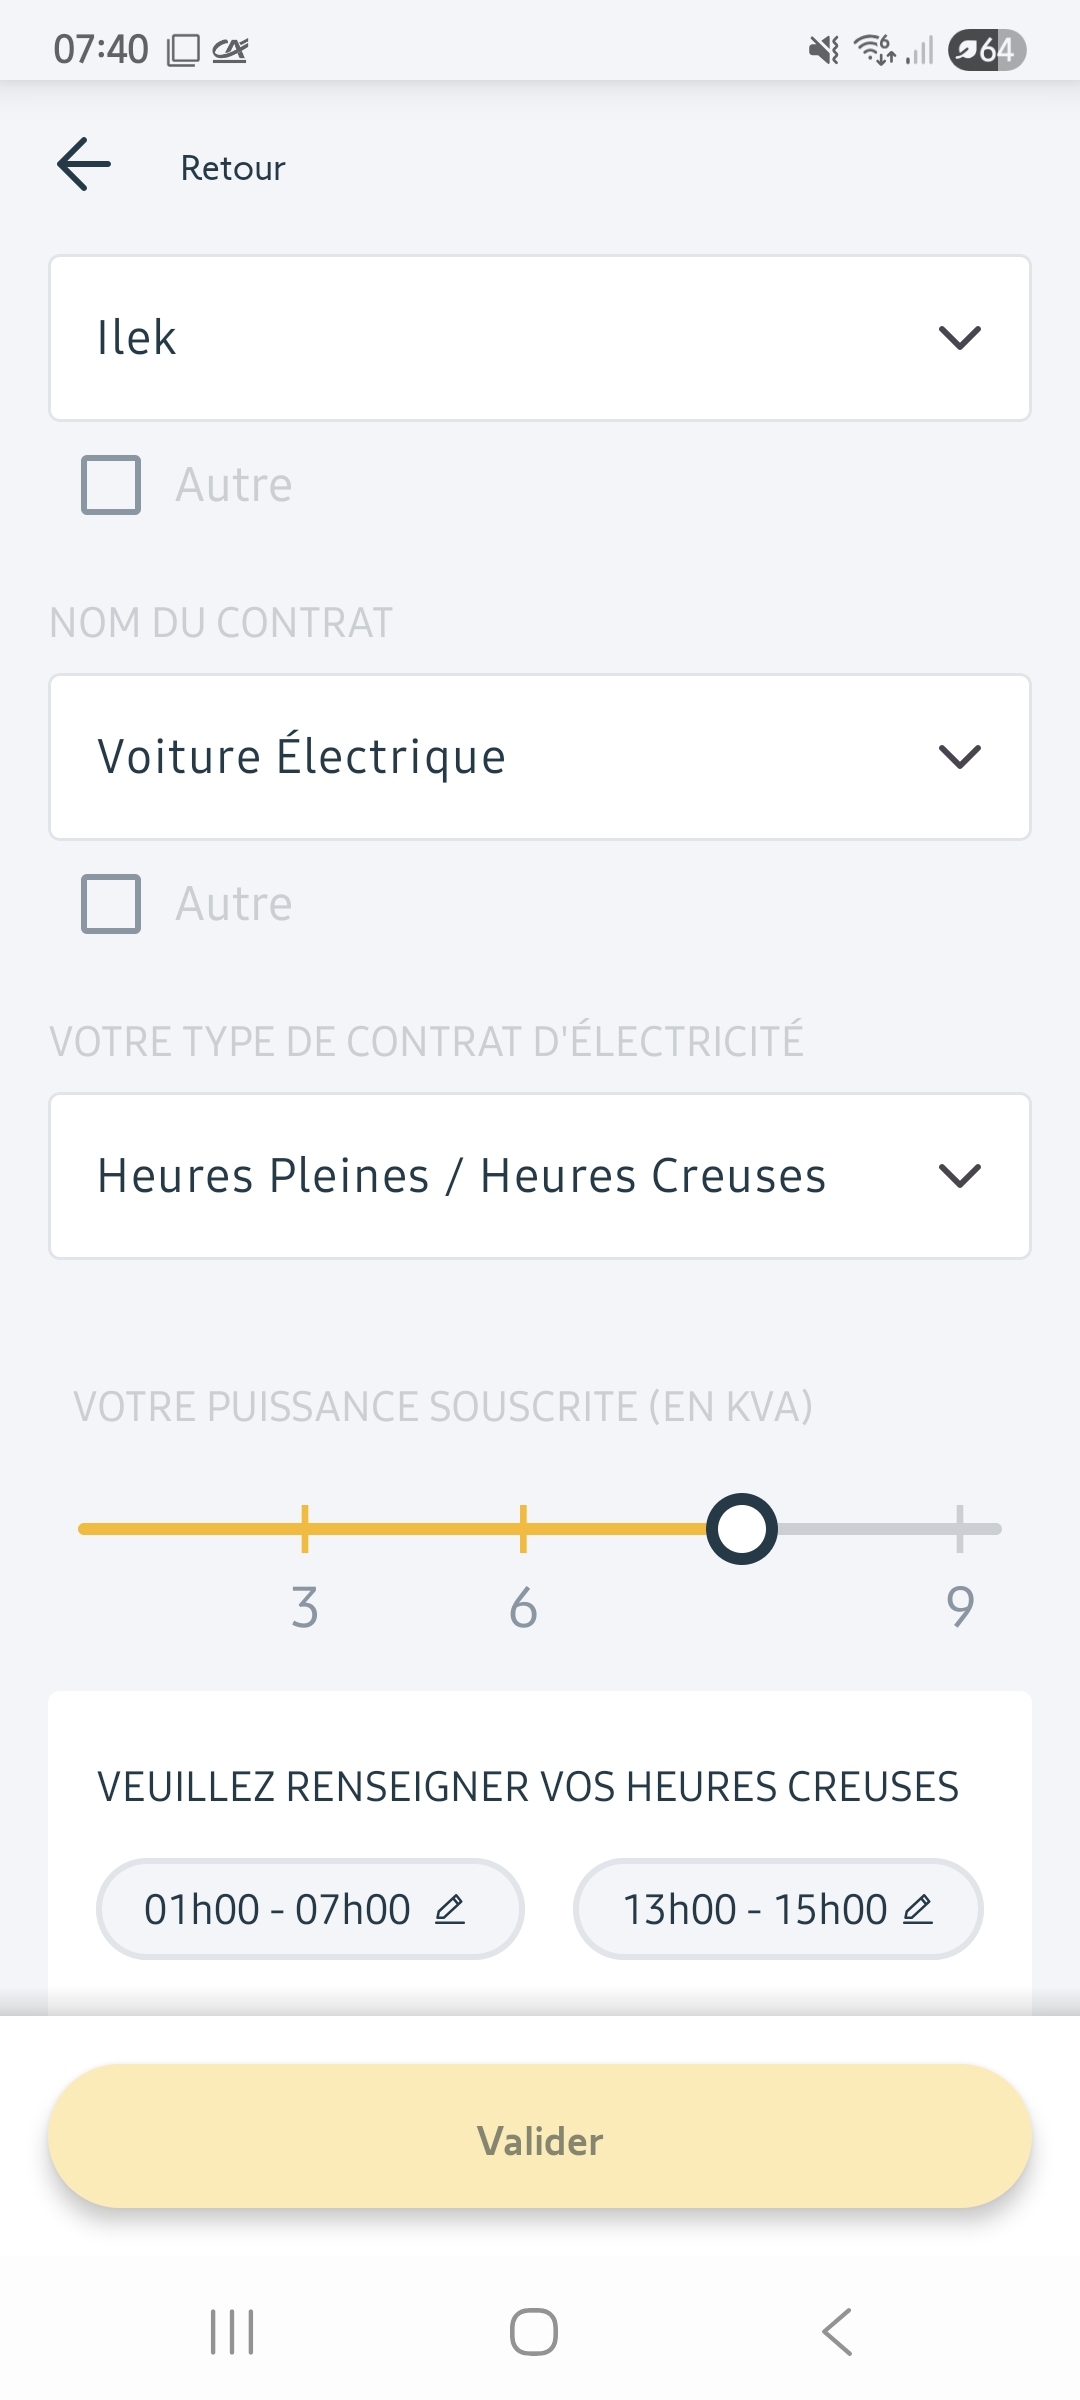Open the Heures Pleines / Heures Creuses dropdown
The image size is (1080, 2400).
pos(540,1176)
